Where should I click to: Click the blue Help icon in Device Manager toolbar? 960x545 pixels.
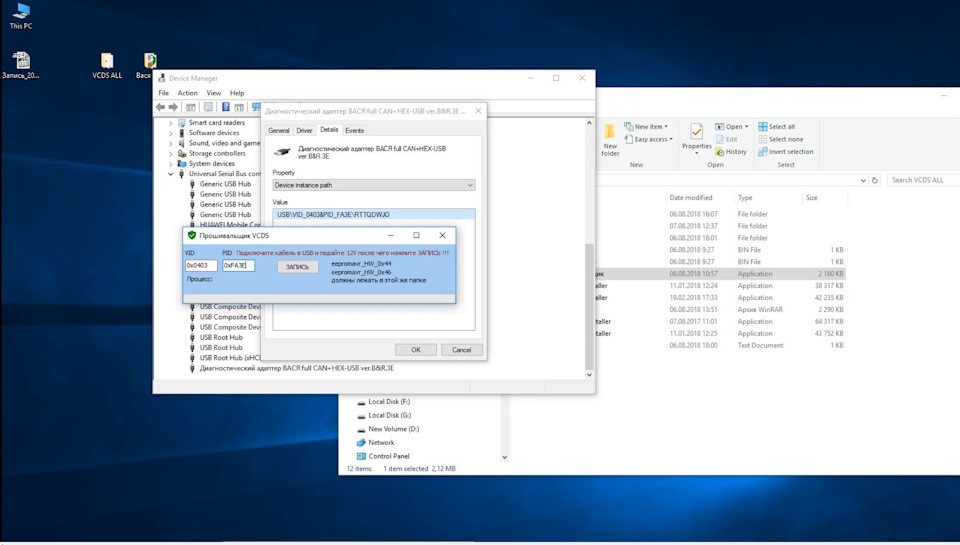[225, 107]
